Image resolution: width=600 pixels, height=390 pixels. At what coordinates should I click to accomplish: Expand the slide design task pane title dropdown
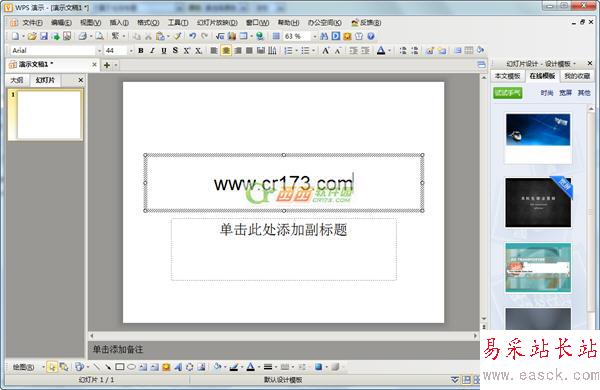574,64
